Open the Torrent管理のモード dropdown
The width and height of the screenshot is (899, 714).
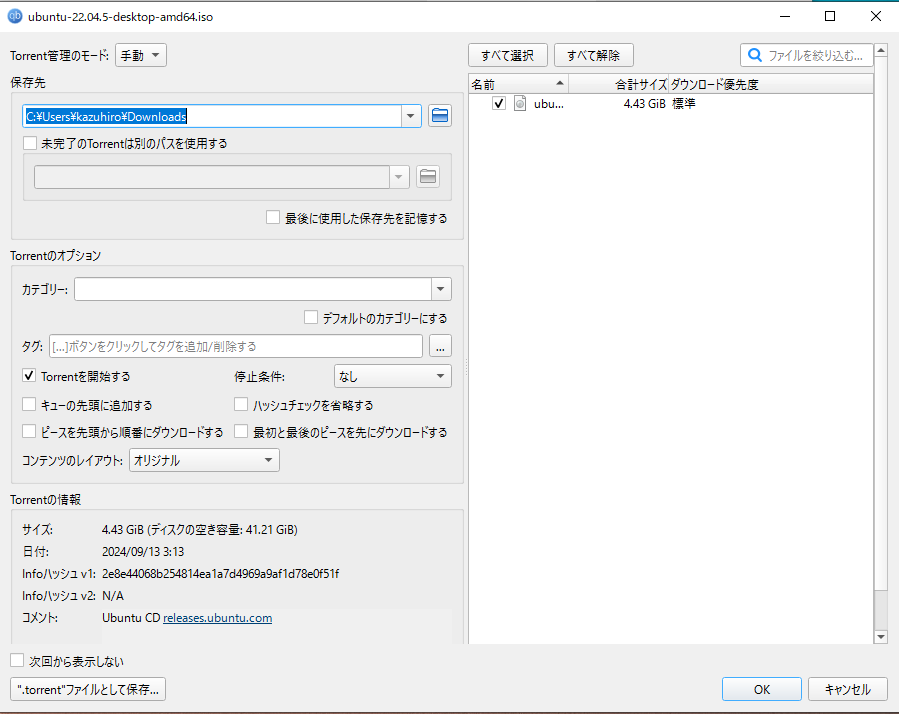coord(141,56)
